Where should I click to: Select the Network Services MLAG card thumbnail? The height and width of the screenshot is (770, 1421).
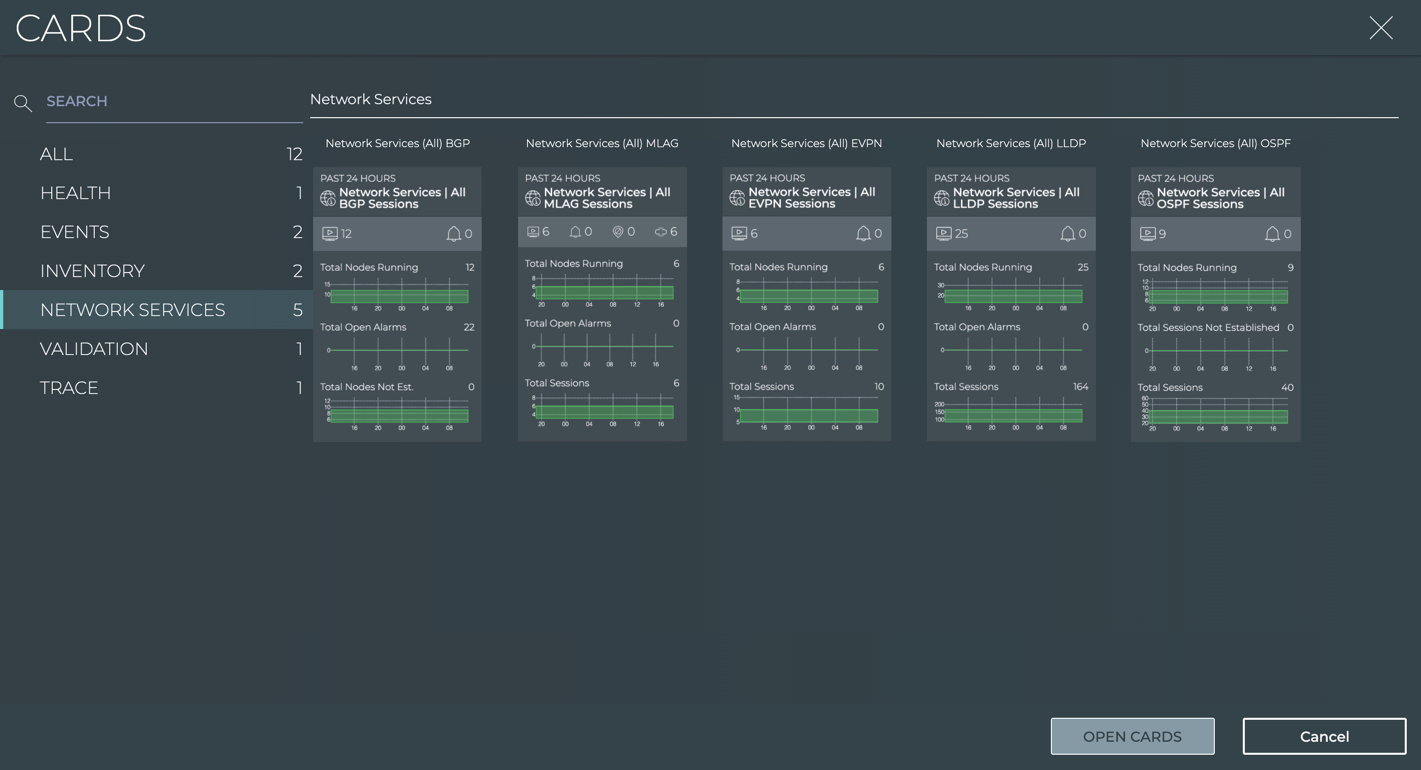(602, 304)
